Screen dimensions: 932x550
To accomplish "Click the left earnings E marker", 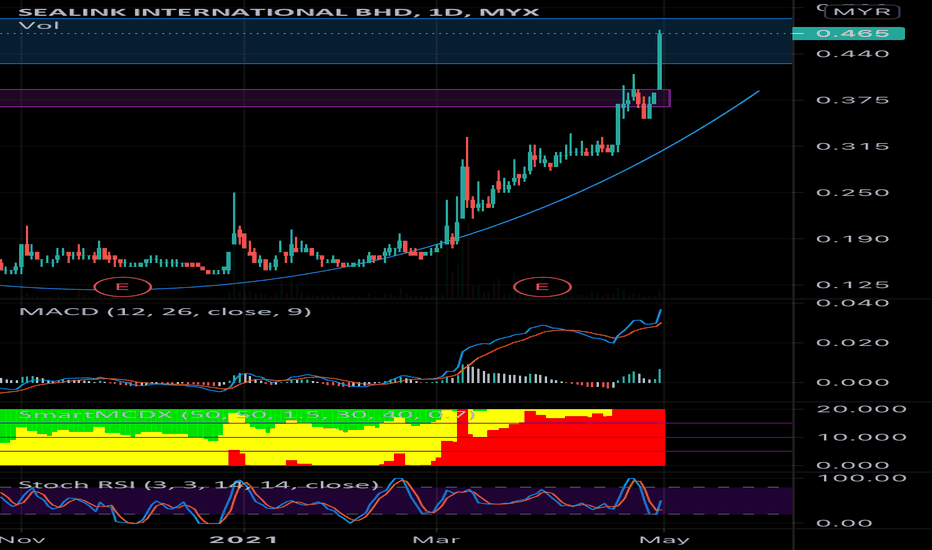I will point(123,287).
